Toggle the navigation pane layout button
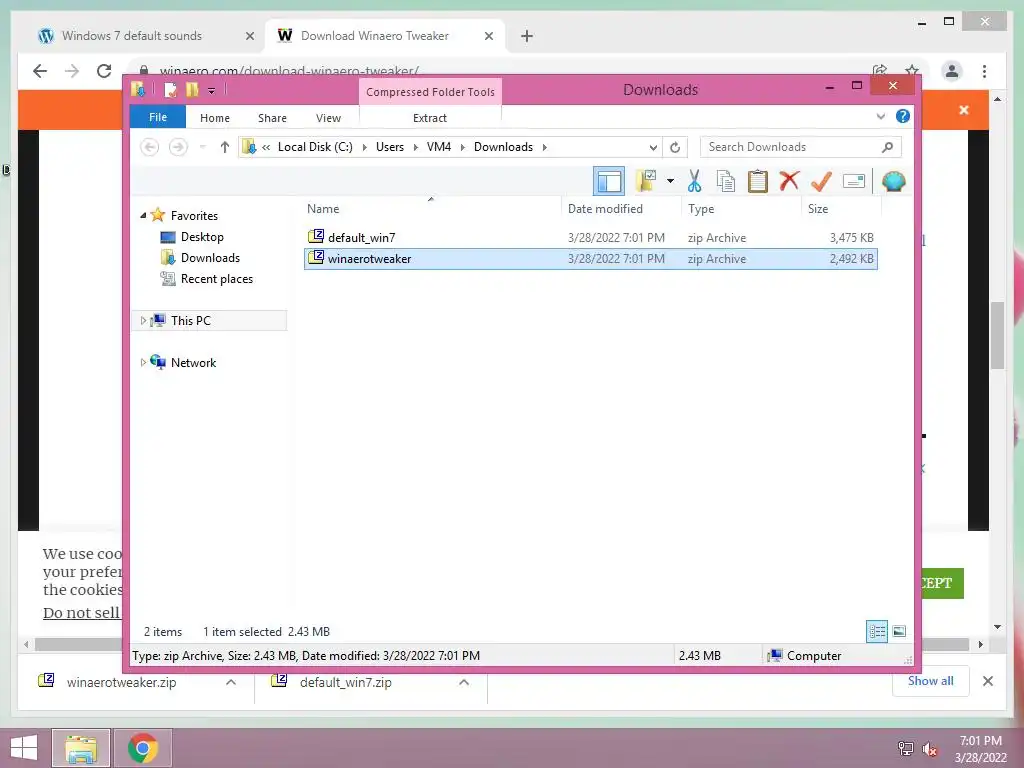The width and height of the screenshot is (1024, 768). (x=609, y=181)
